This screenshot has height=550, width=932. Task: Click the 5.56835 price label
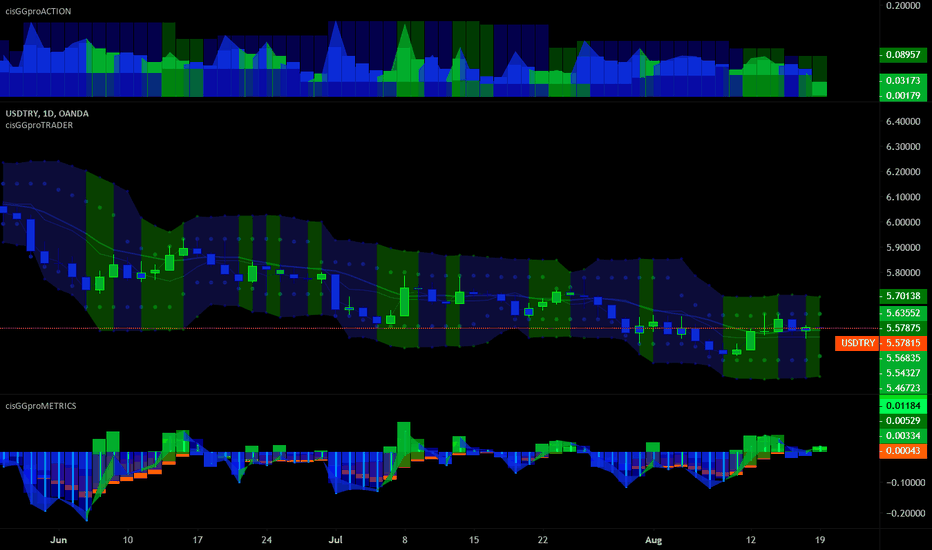pos(903,358)
